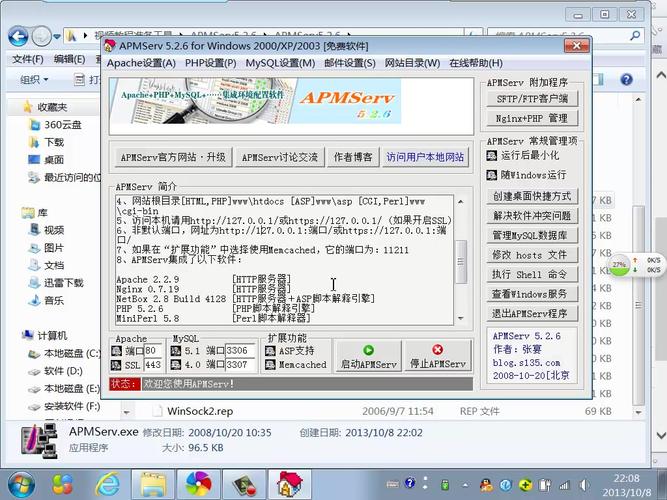Open the 邮件设置(S) menu
The width and height of the screenshot is (667, 500).
[x=350, y=63]
